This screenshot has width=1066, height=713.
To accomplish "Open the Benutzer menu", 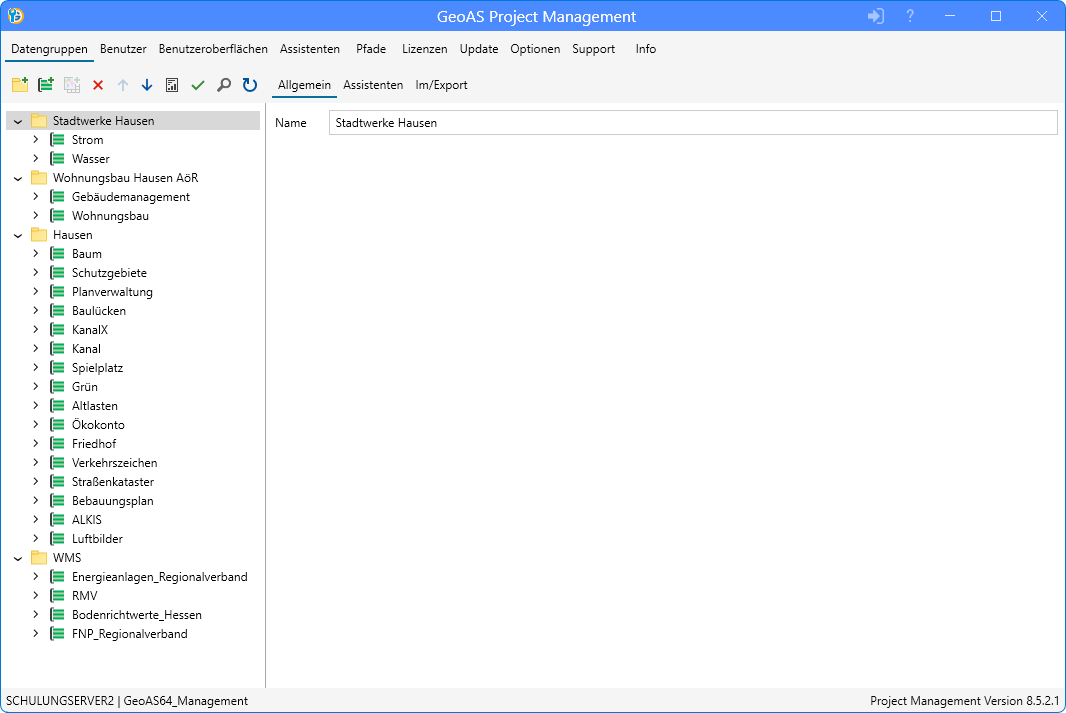I will (x=123, y=49).
